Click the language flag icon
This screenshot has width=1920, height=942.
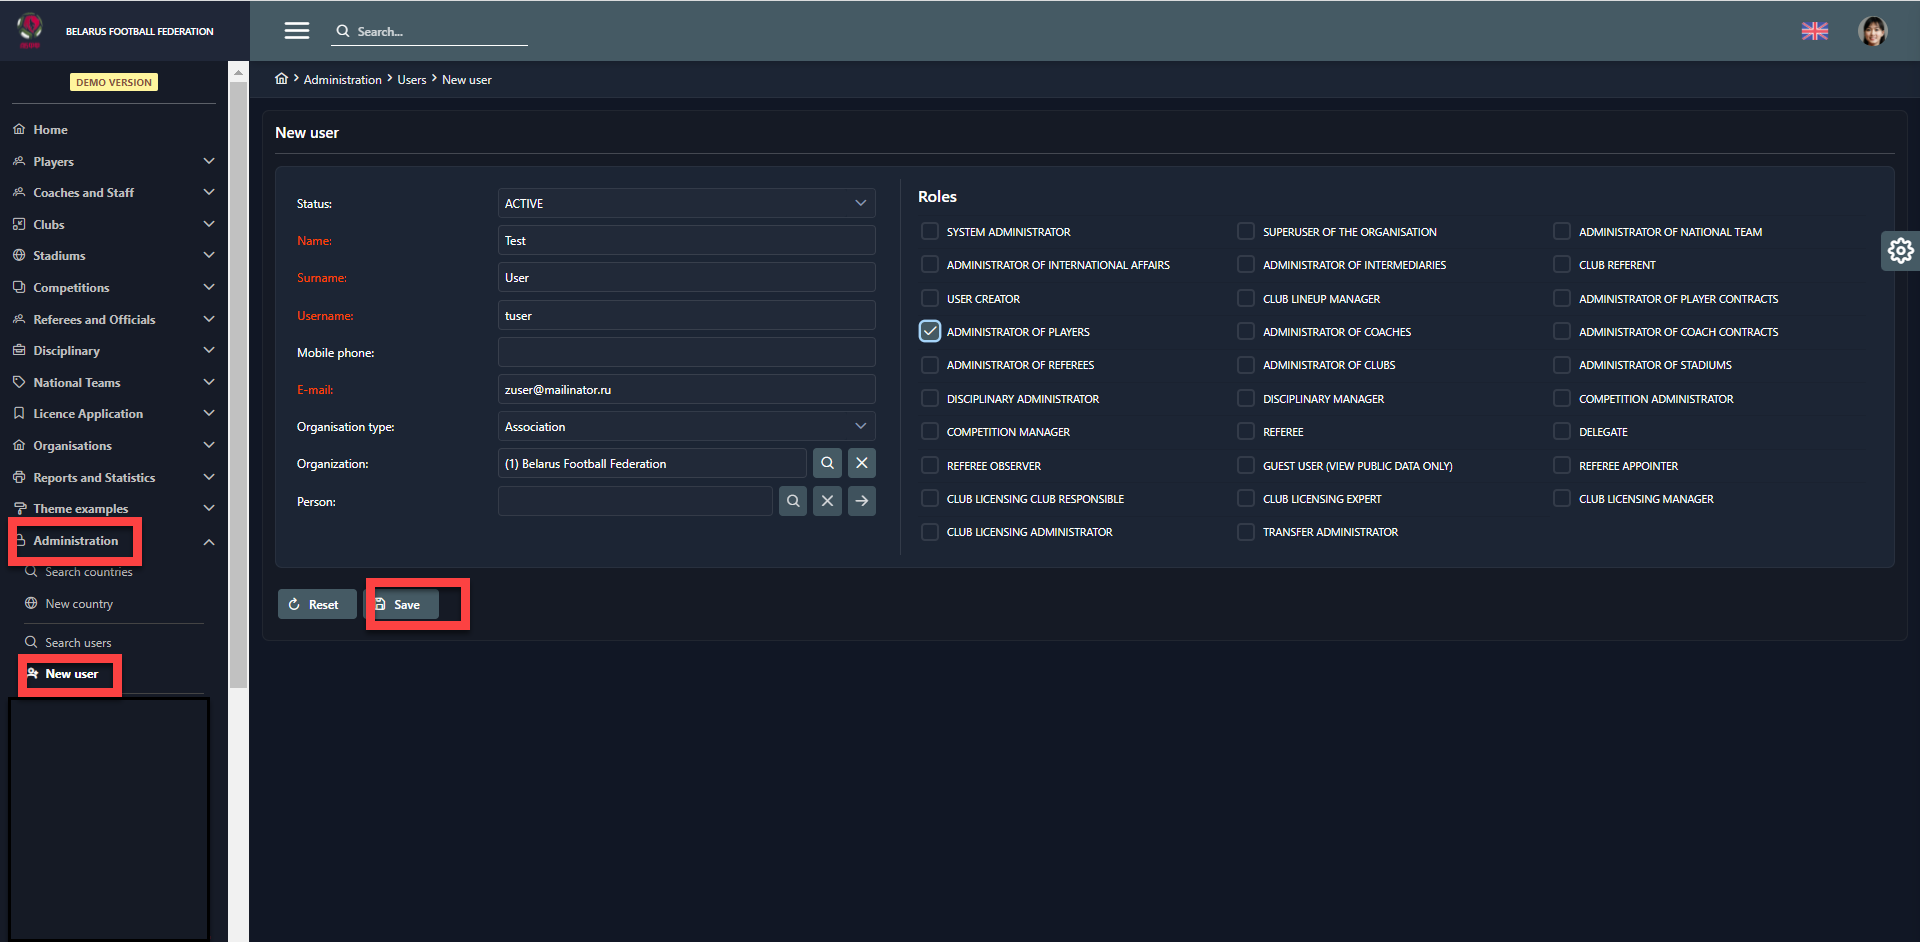[1815, 31]
